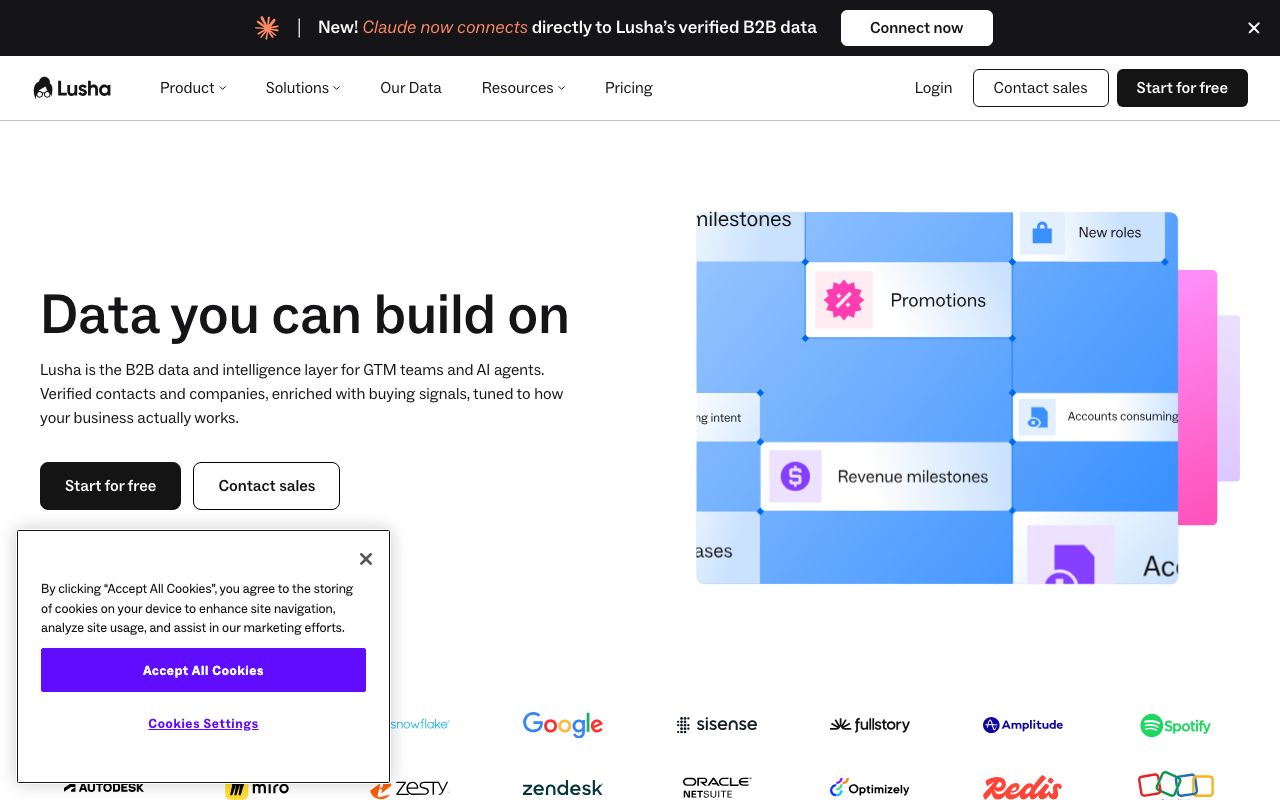Click the Fullstory logo
This screenshot has height=800, width=1280.
[x=870, y=725]
